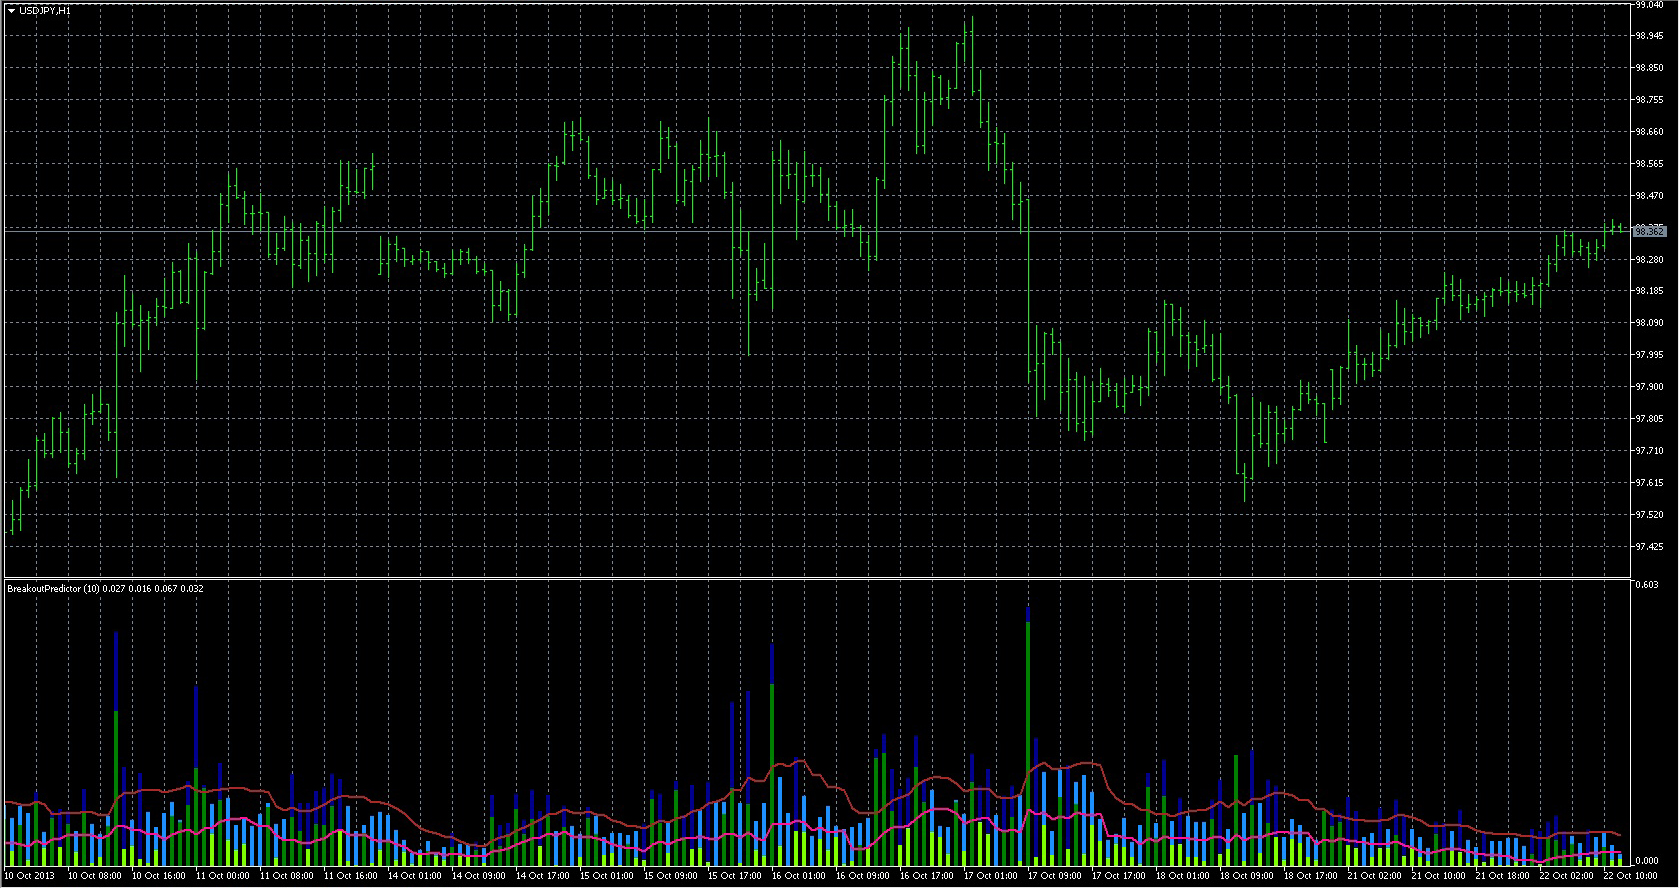
Task: Click the USDJPY,H1 chart title text
Action: 45,10
